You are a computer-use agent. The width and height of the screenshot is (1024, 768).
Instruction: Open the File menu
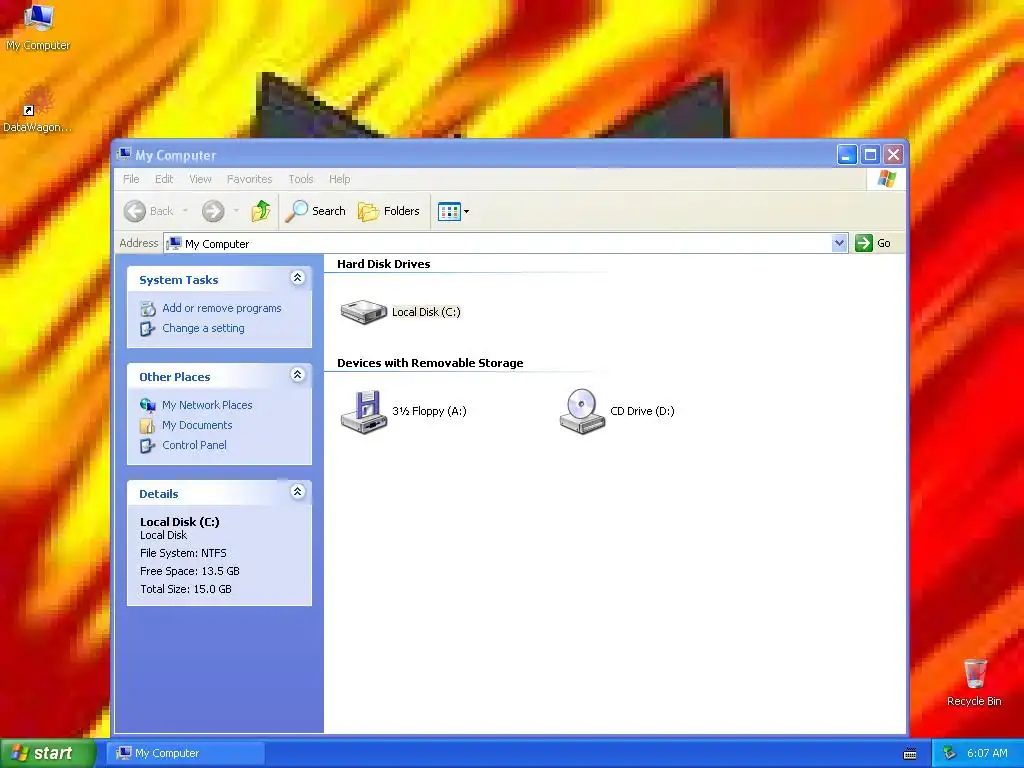point(131,179)
